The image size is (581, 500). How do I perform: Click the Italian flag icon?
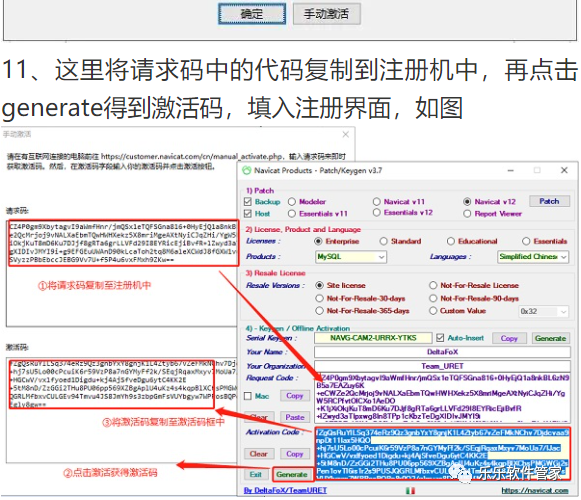coord(410,490)
